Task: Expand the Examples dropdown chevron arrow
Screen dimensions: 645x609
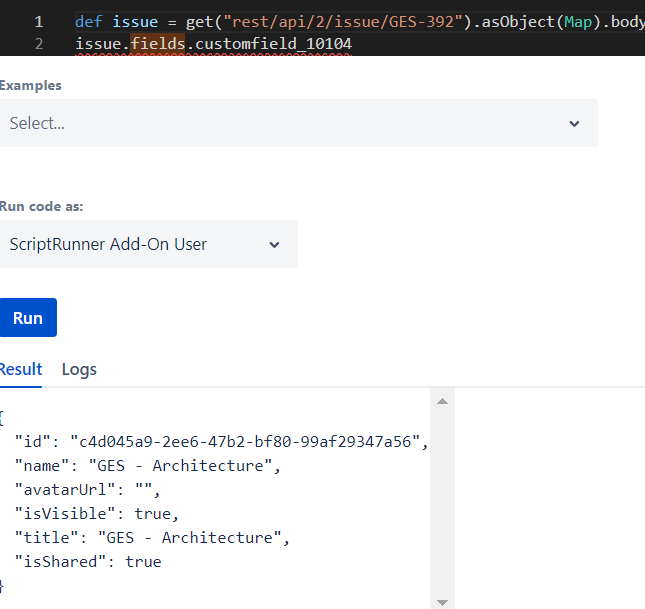Action: (x=574, y=123)
